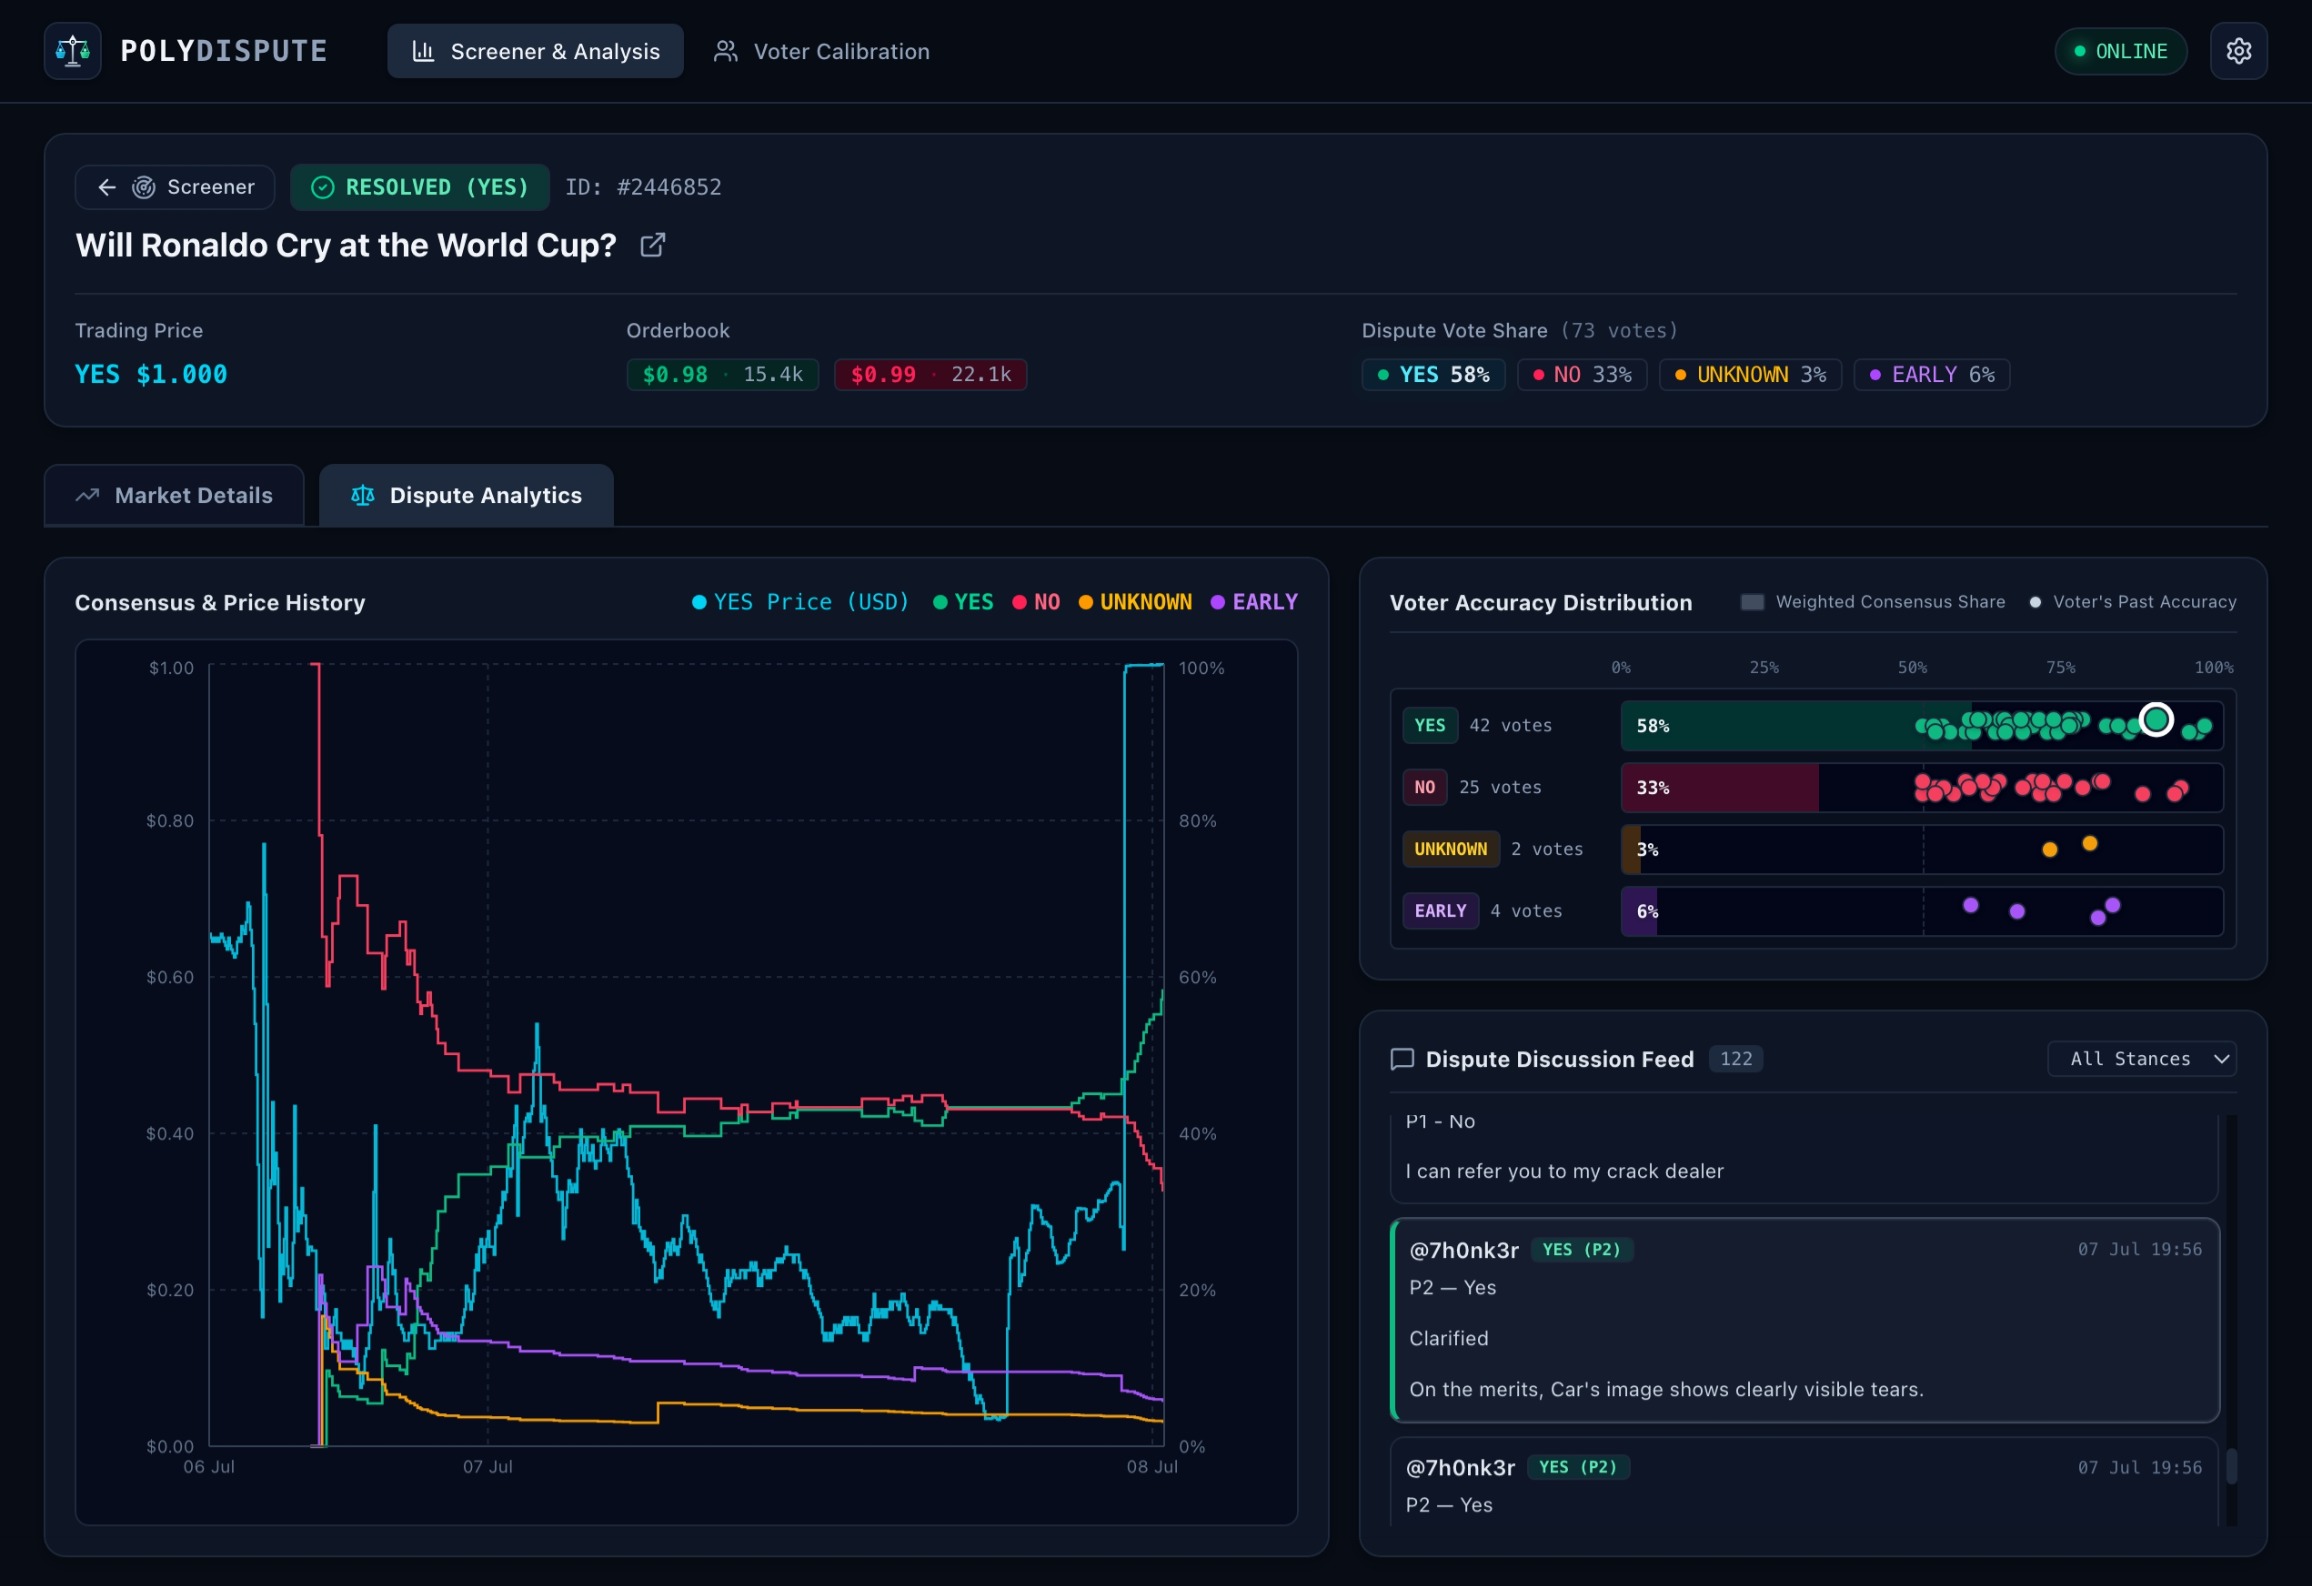Click the RESOLVED (YES) status badge
The width and height of the screenshot is (2312, 1586).
point(420,187)
